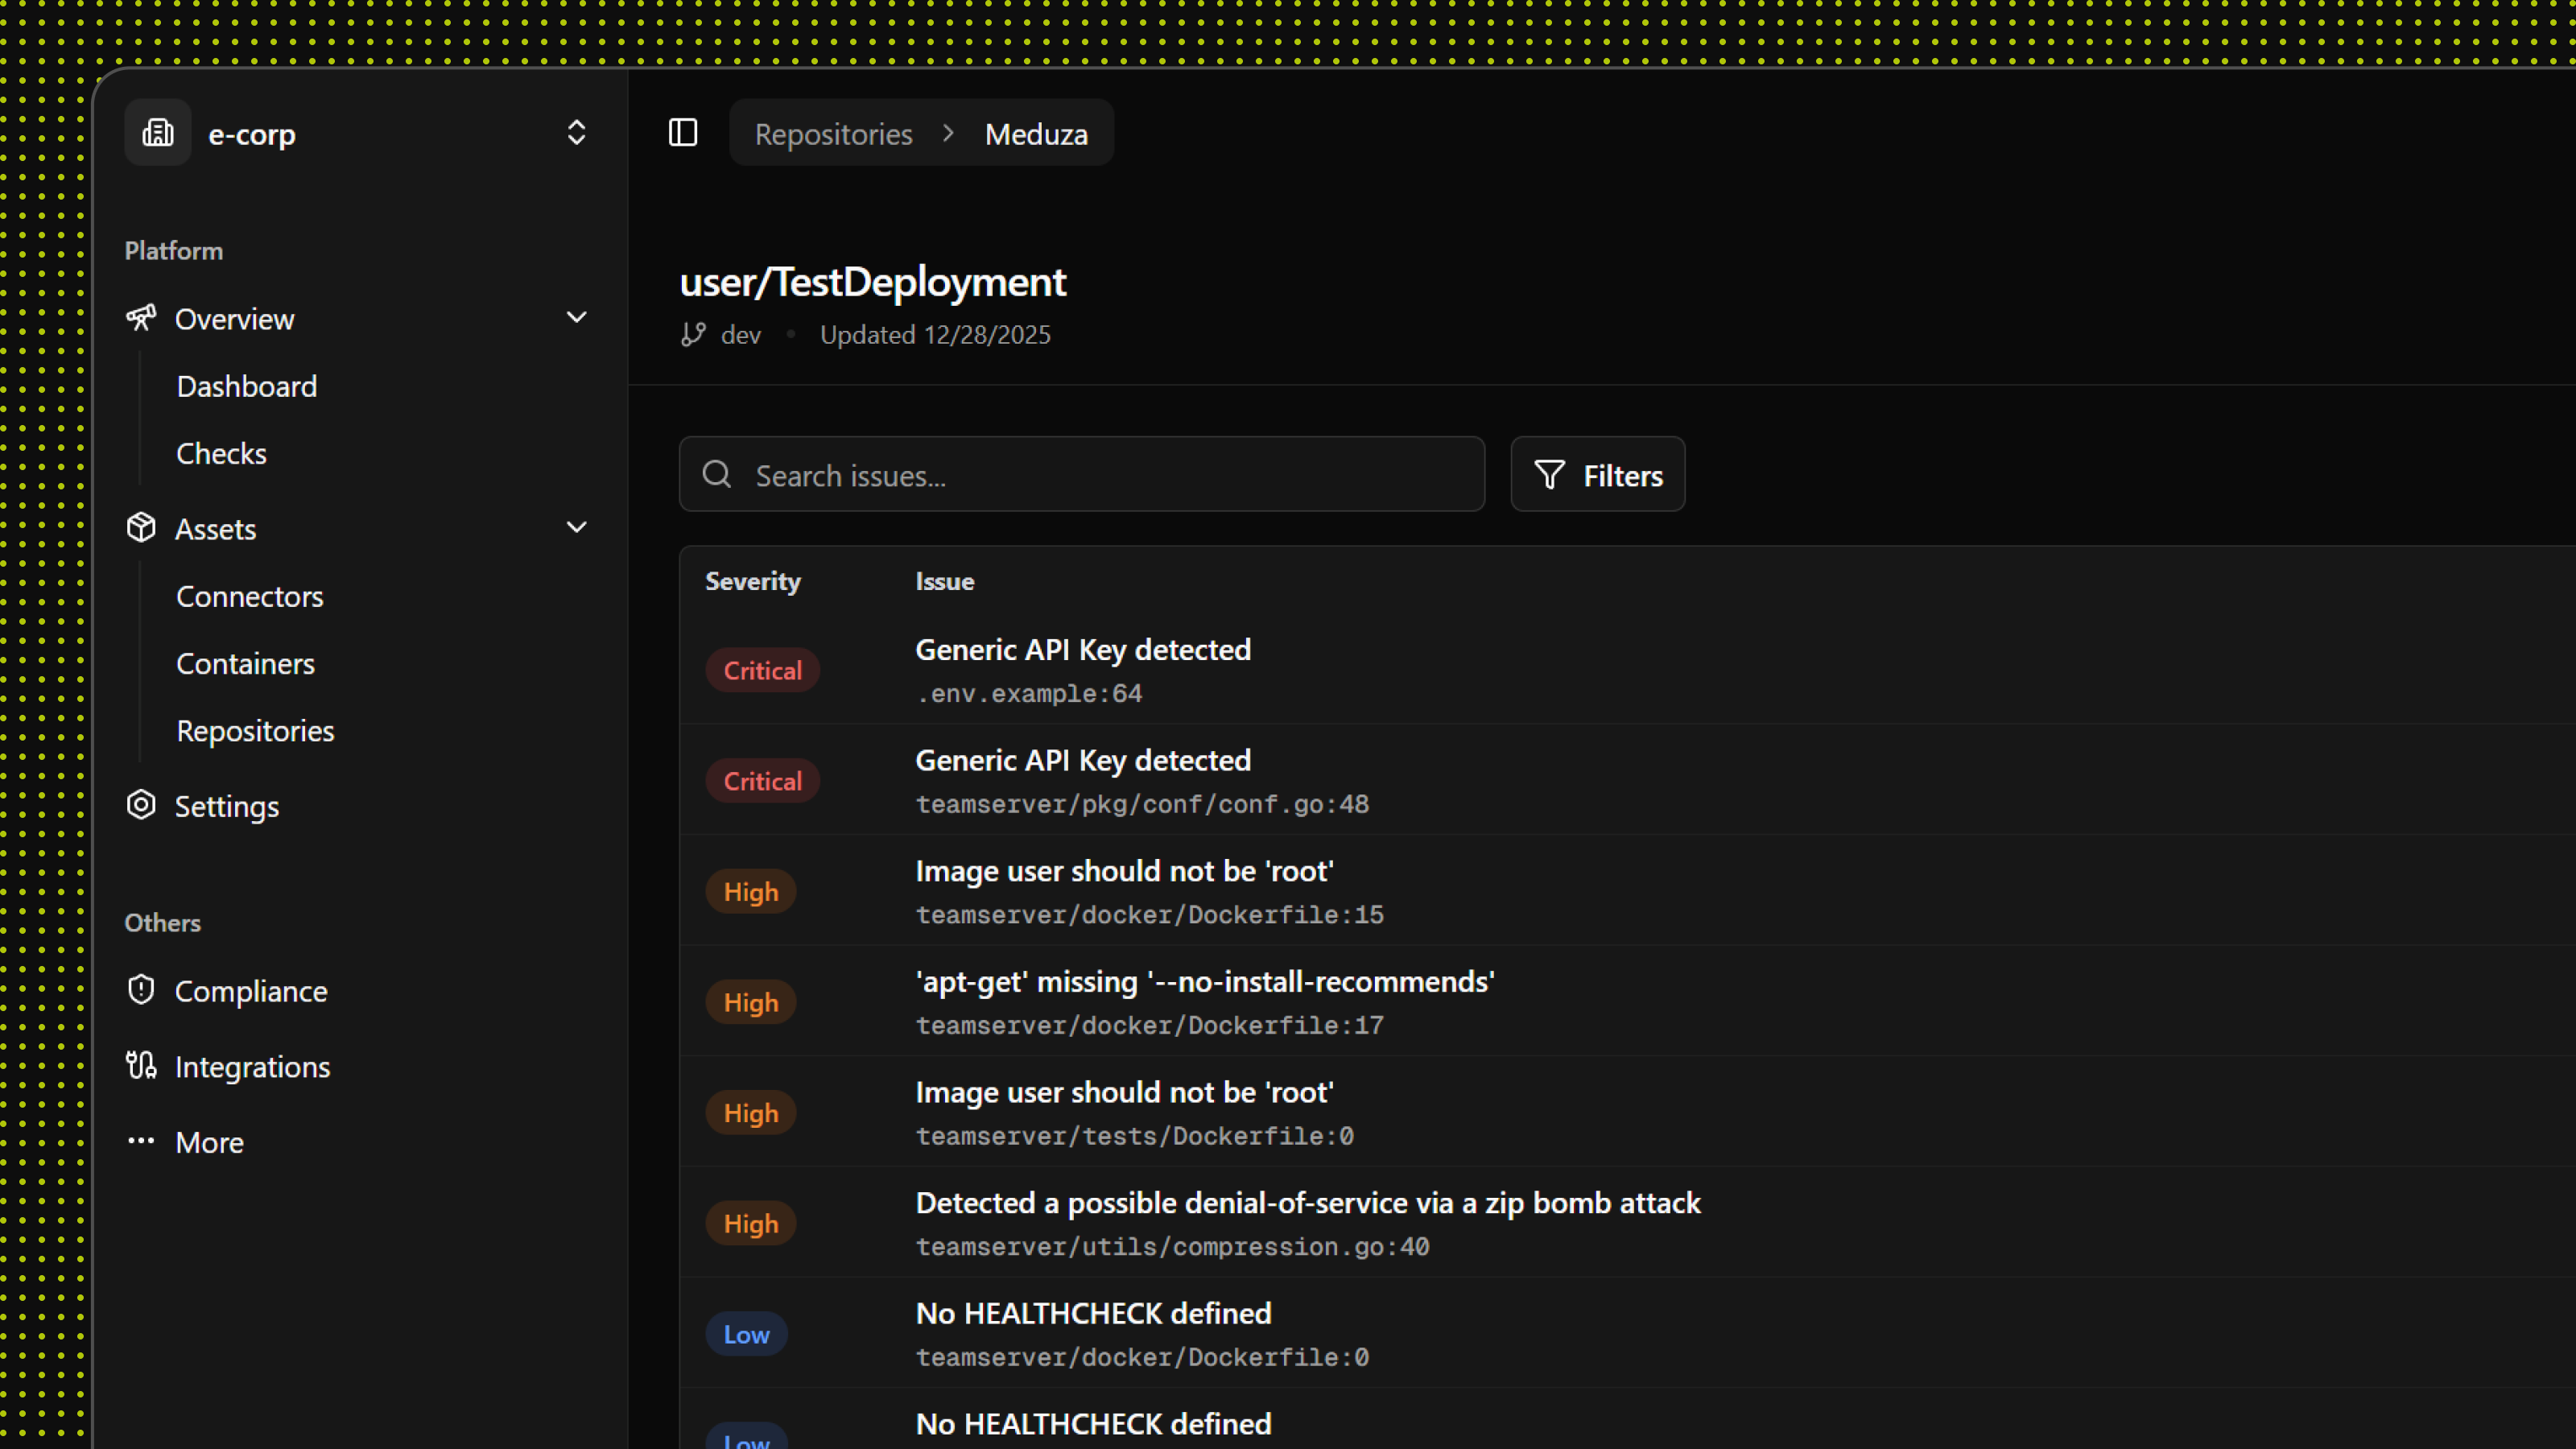The image size is (2576, 1449).
Task: Open the .env.example:64 API key issue
Action: click(1082, 669)
